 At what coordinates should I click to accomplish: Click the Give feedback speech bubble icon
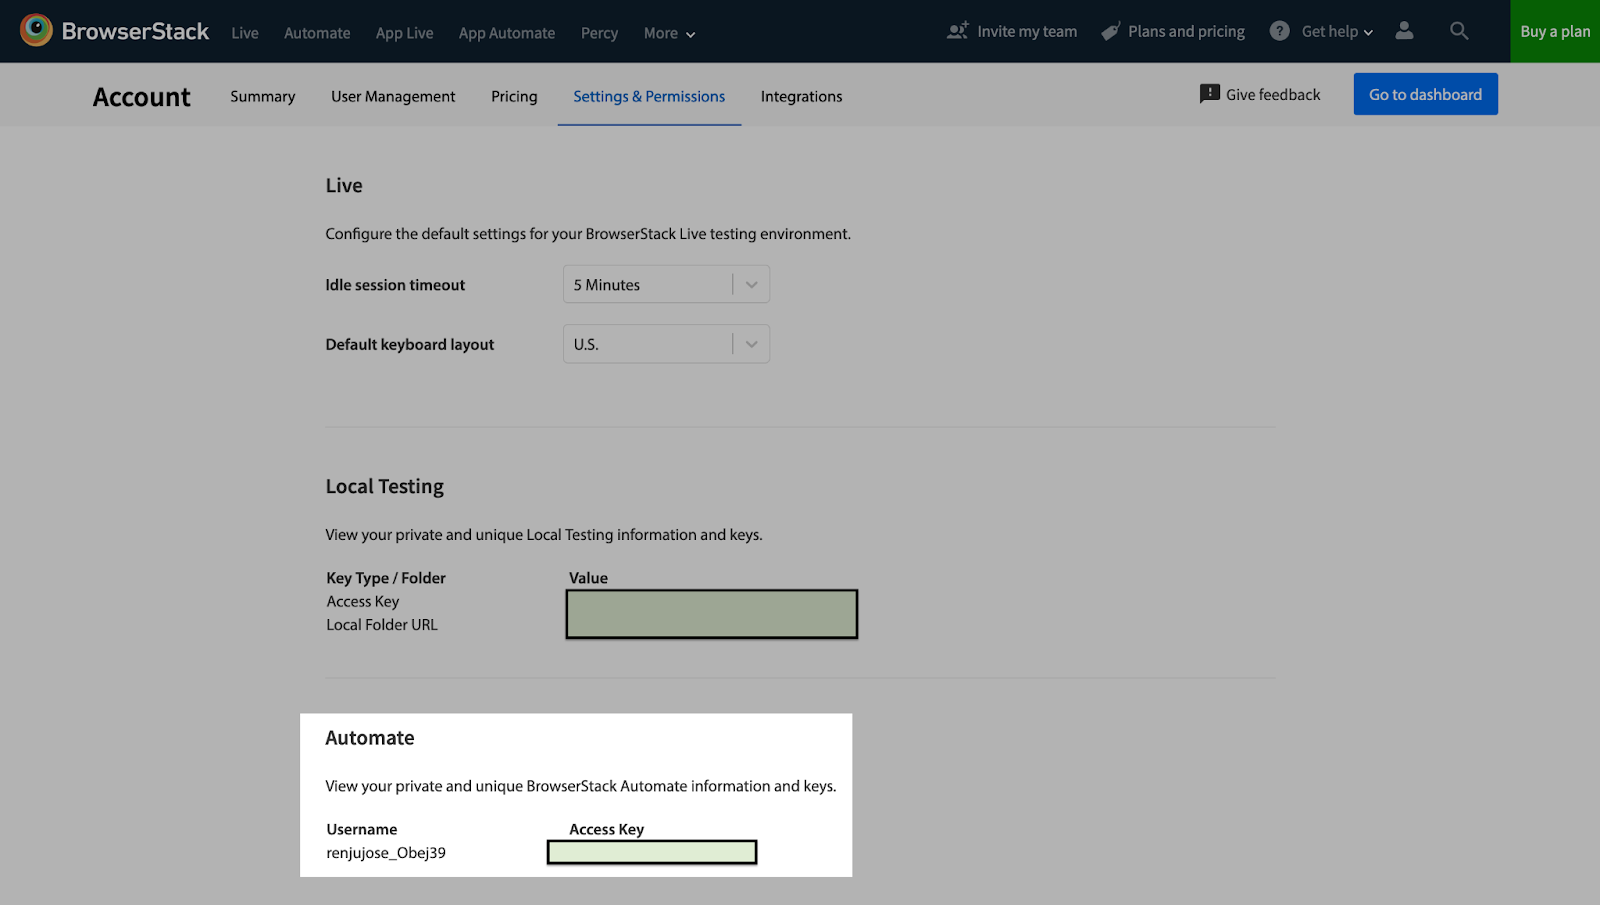coord(1209,94)
